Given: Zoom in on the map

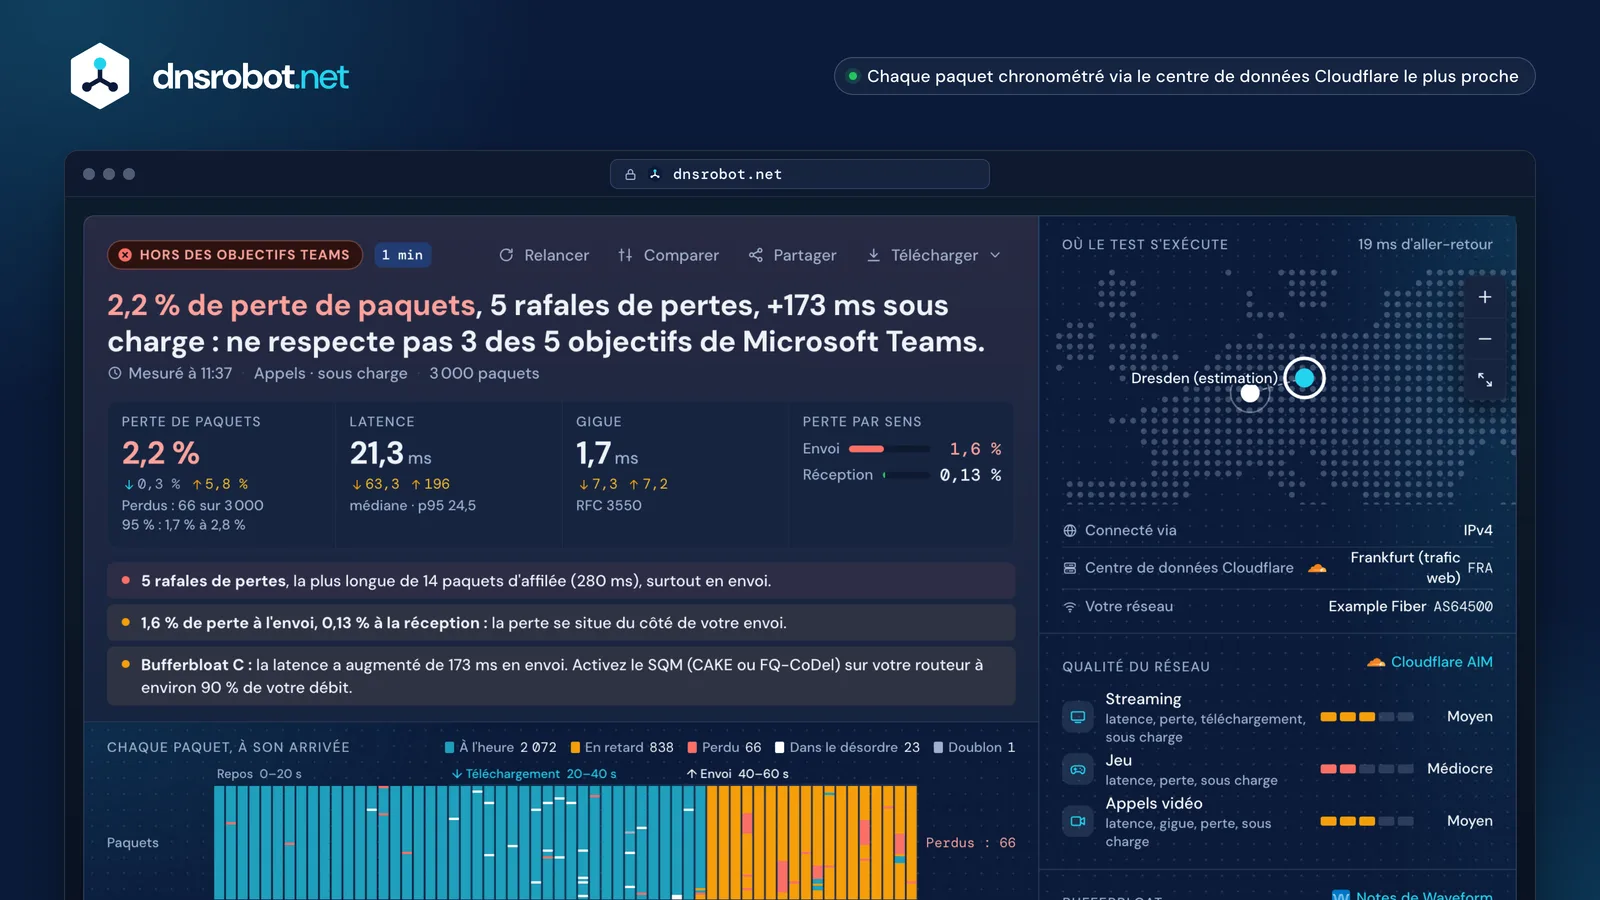Looking at the screenshot, I should [x=1485, y=297].
